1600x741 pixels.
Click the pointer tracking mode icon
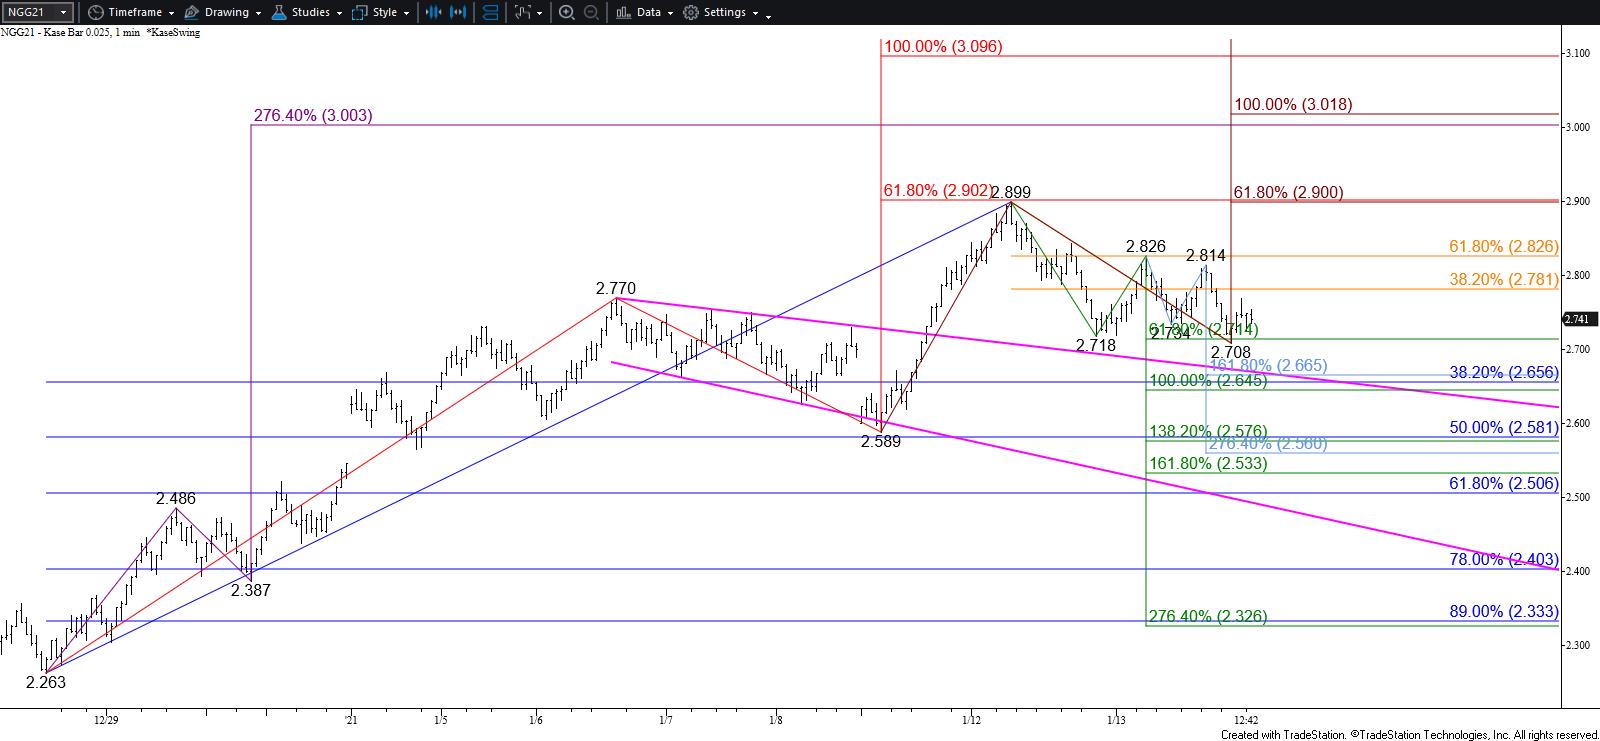[x=525, y=12]
